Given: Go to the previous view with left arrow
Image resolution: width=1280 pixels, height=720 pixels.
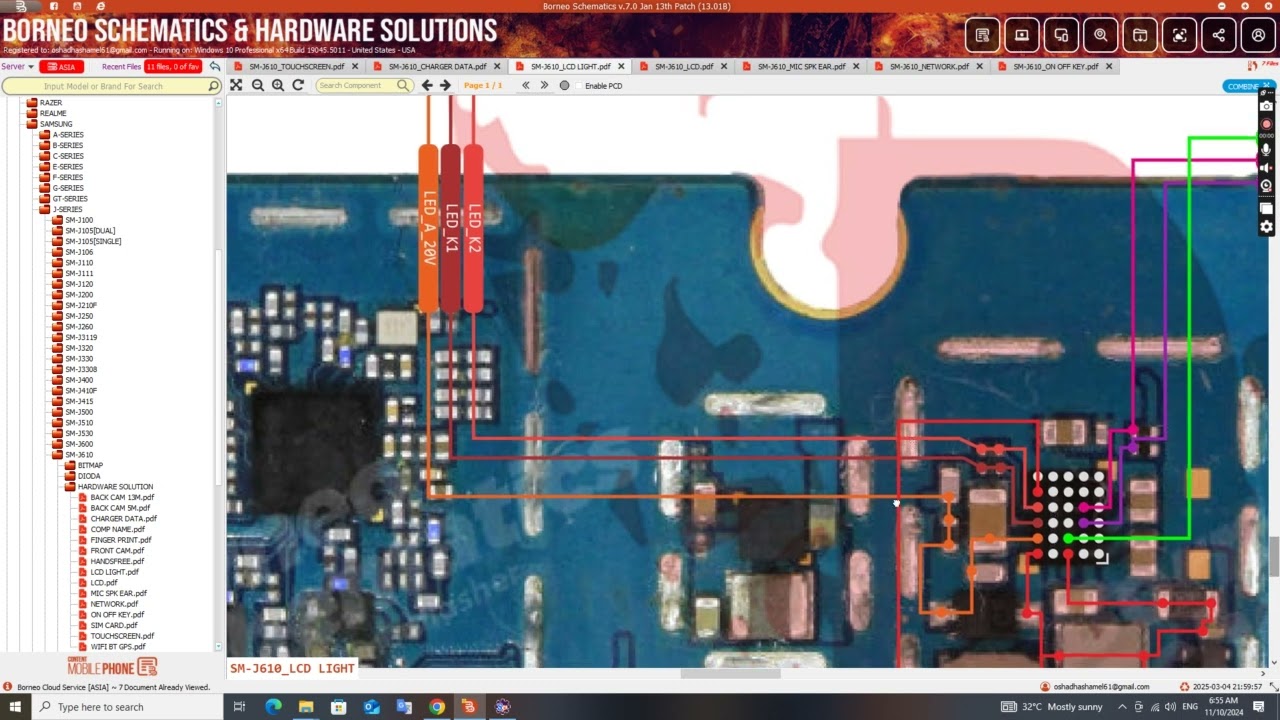Looking at the screenshot, I should pyautogui.click(x=427, y=86).
